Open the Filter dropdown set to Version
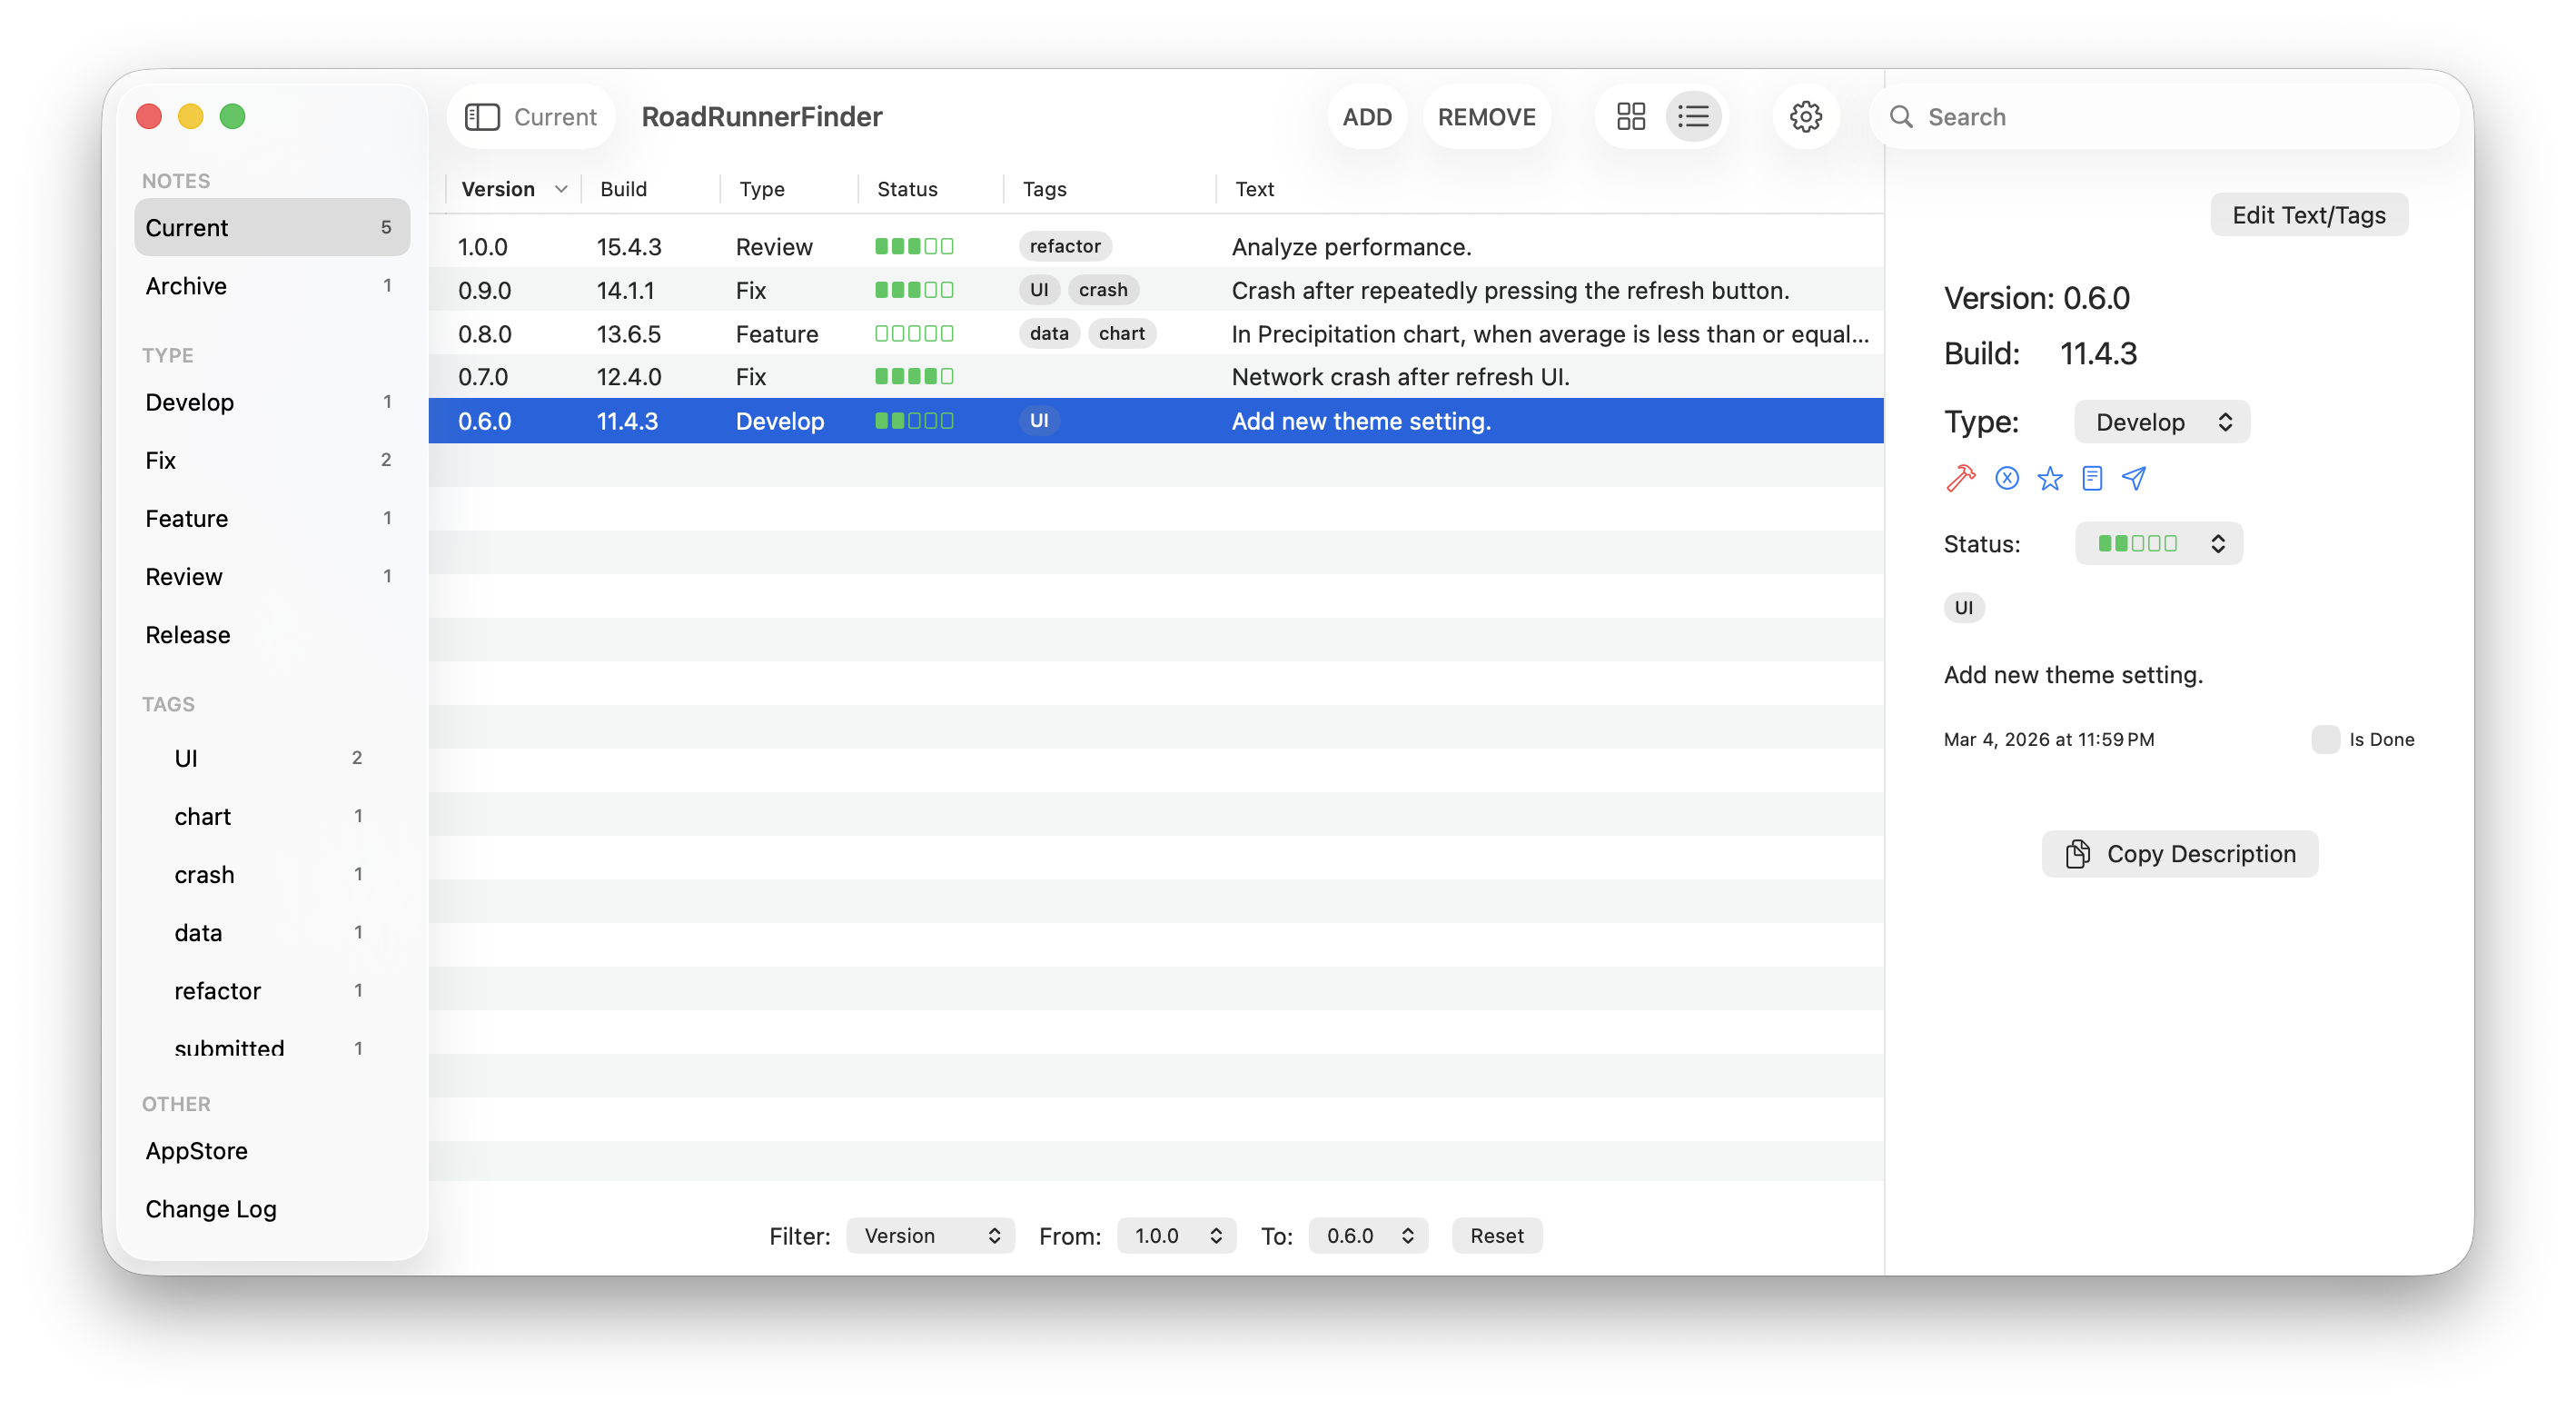The width and height of the screenshot is (2576, 1410). point(930,1236)
